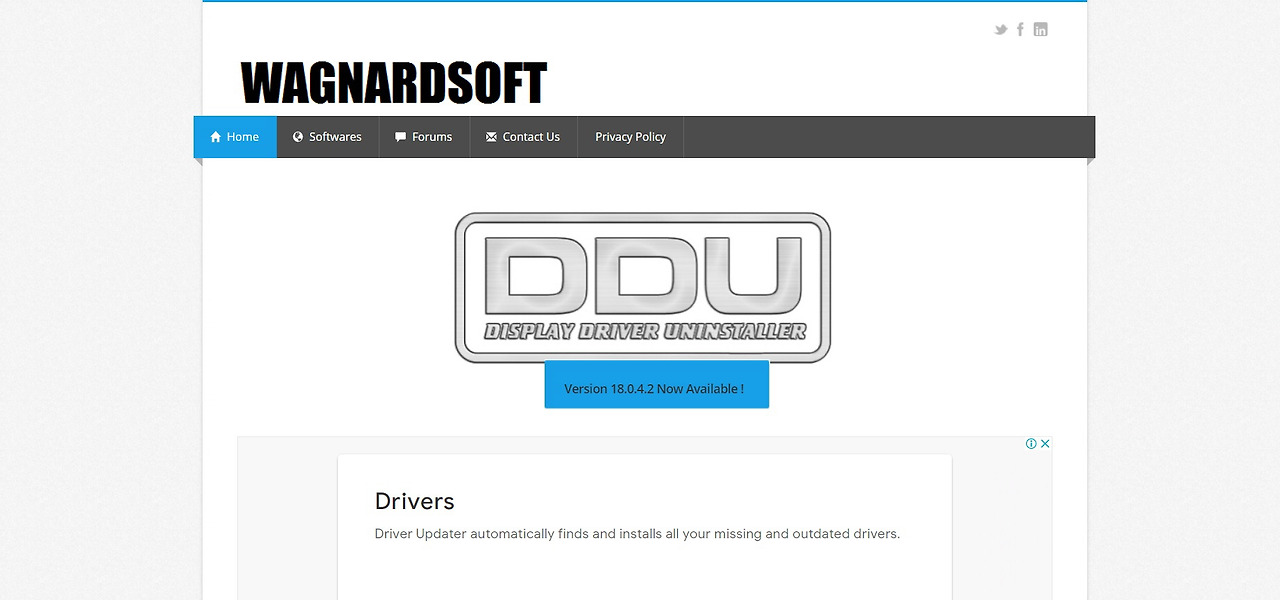This screenshot has height=600, width=1280.
Task: Click the house icon beside Home
Action: tap(214, 137)
